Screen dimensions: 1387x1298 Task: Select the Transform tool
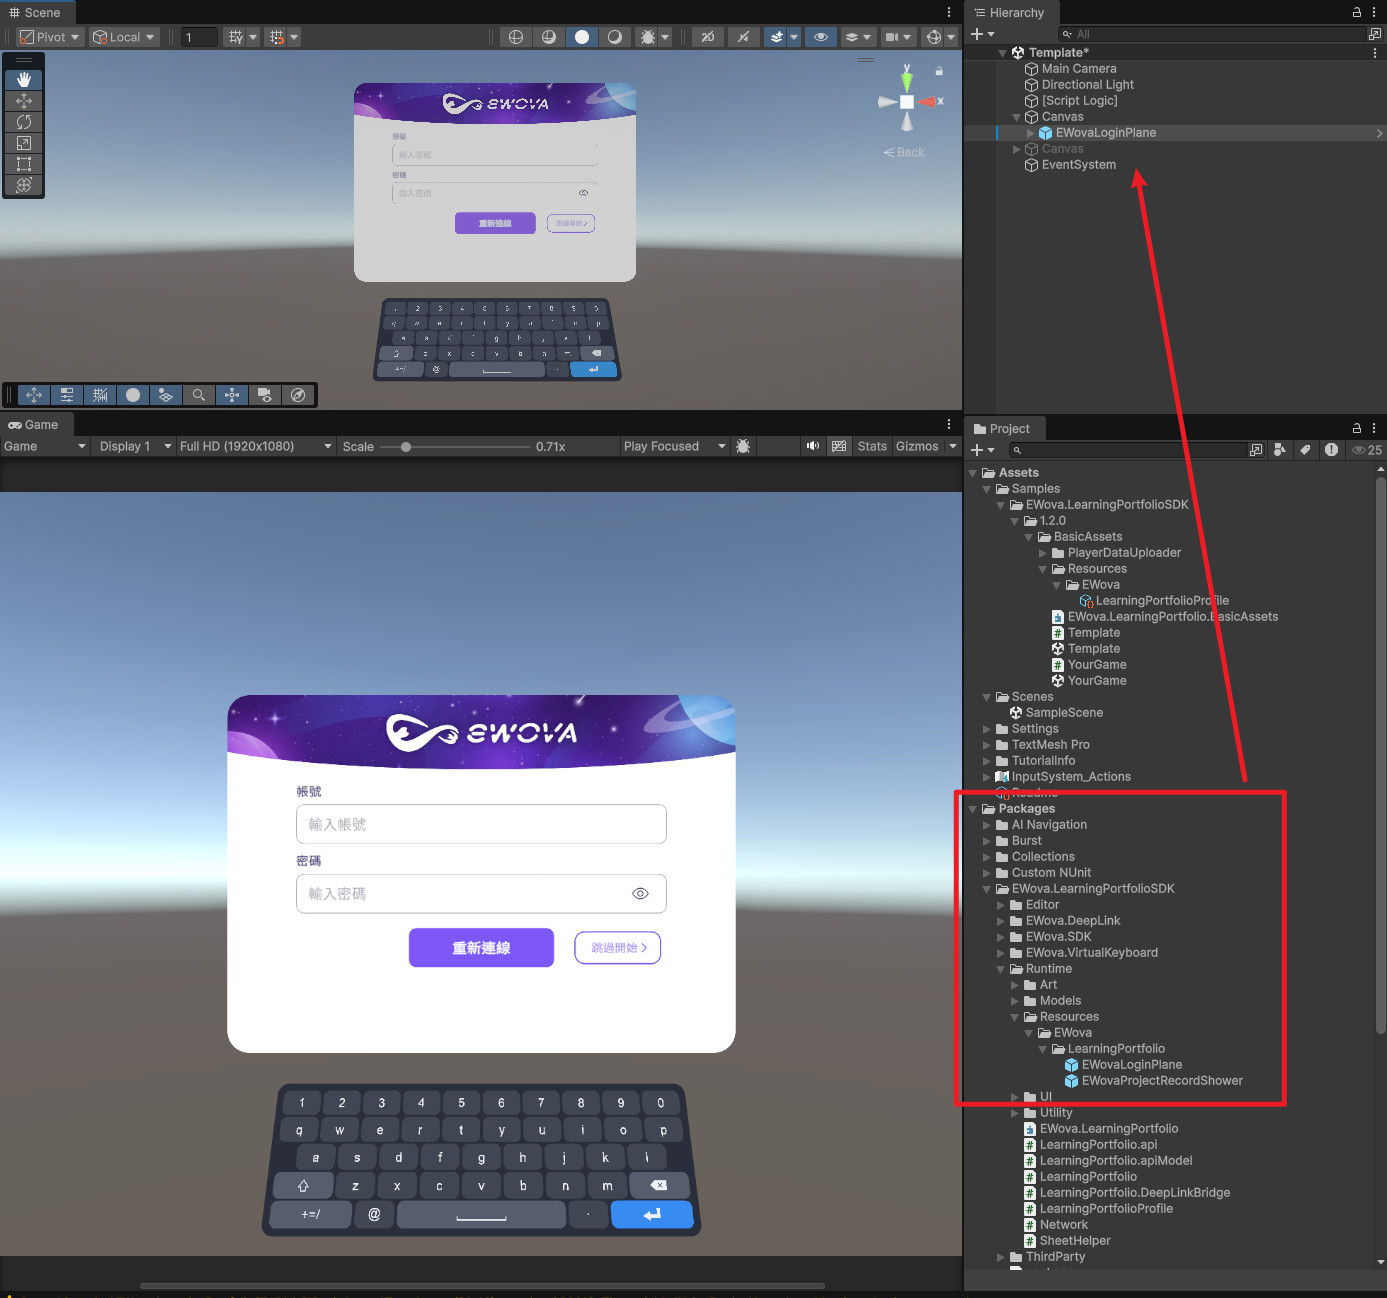click(24, 184)
